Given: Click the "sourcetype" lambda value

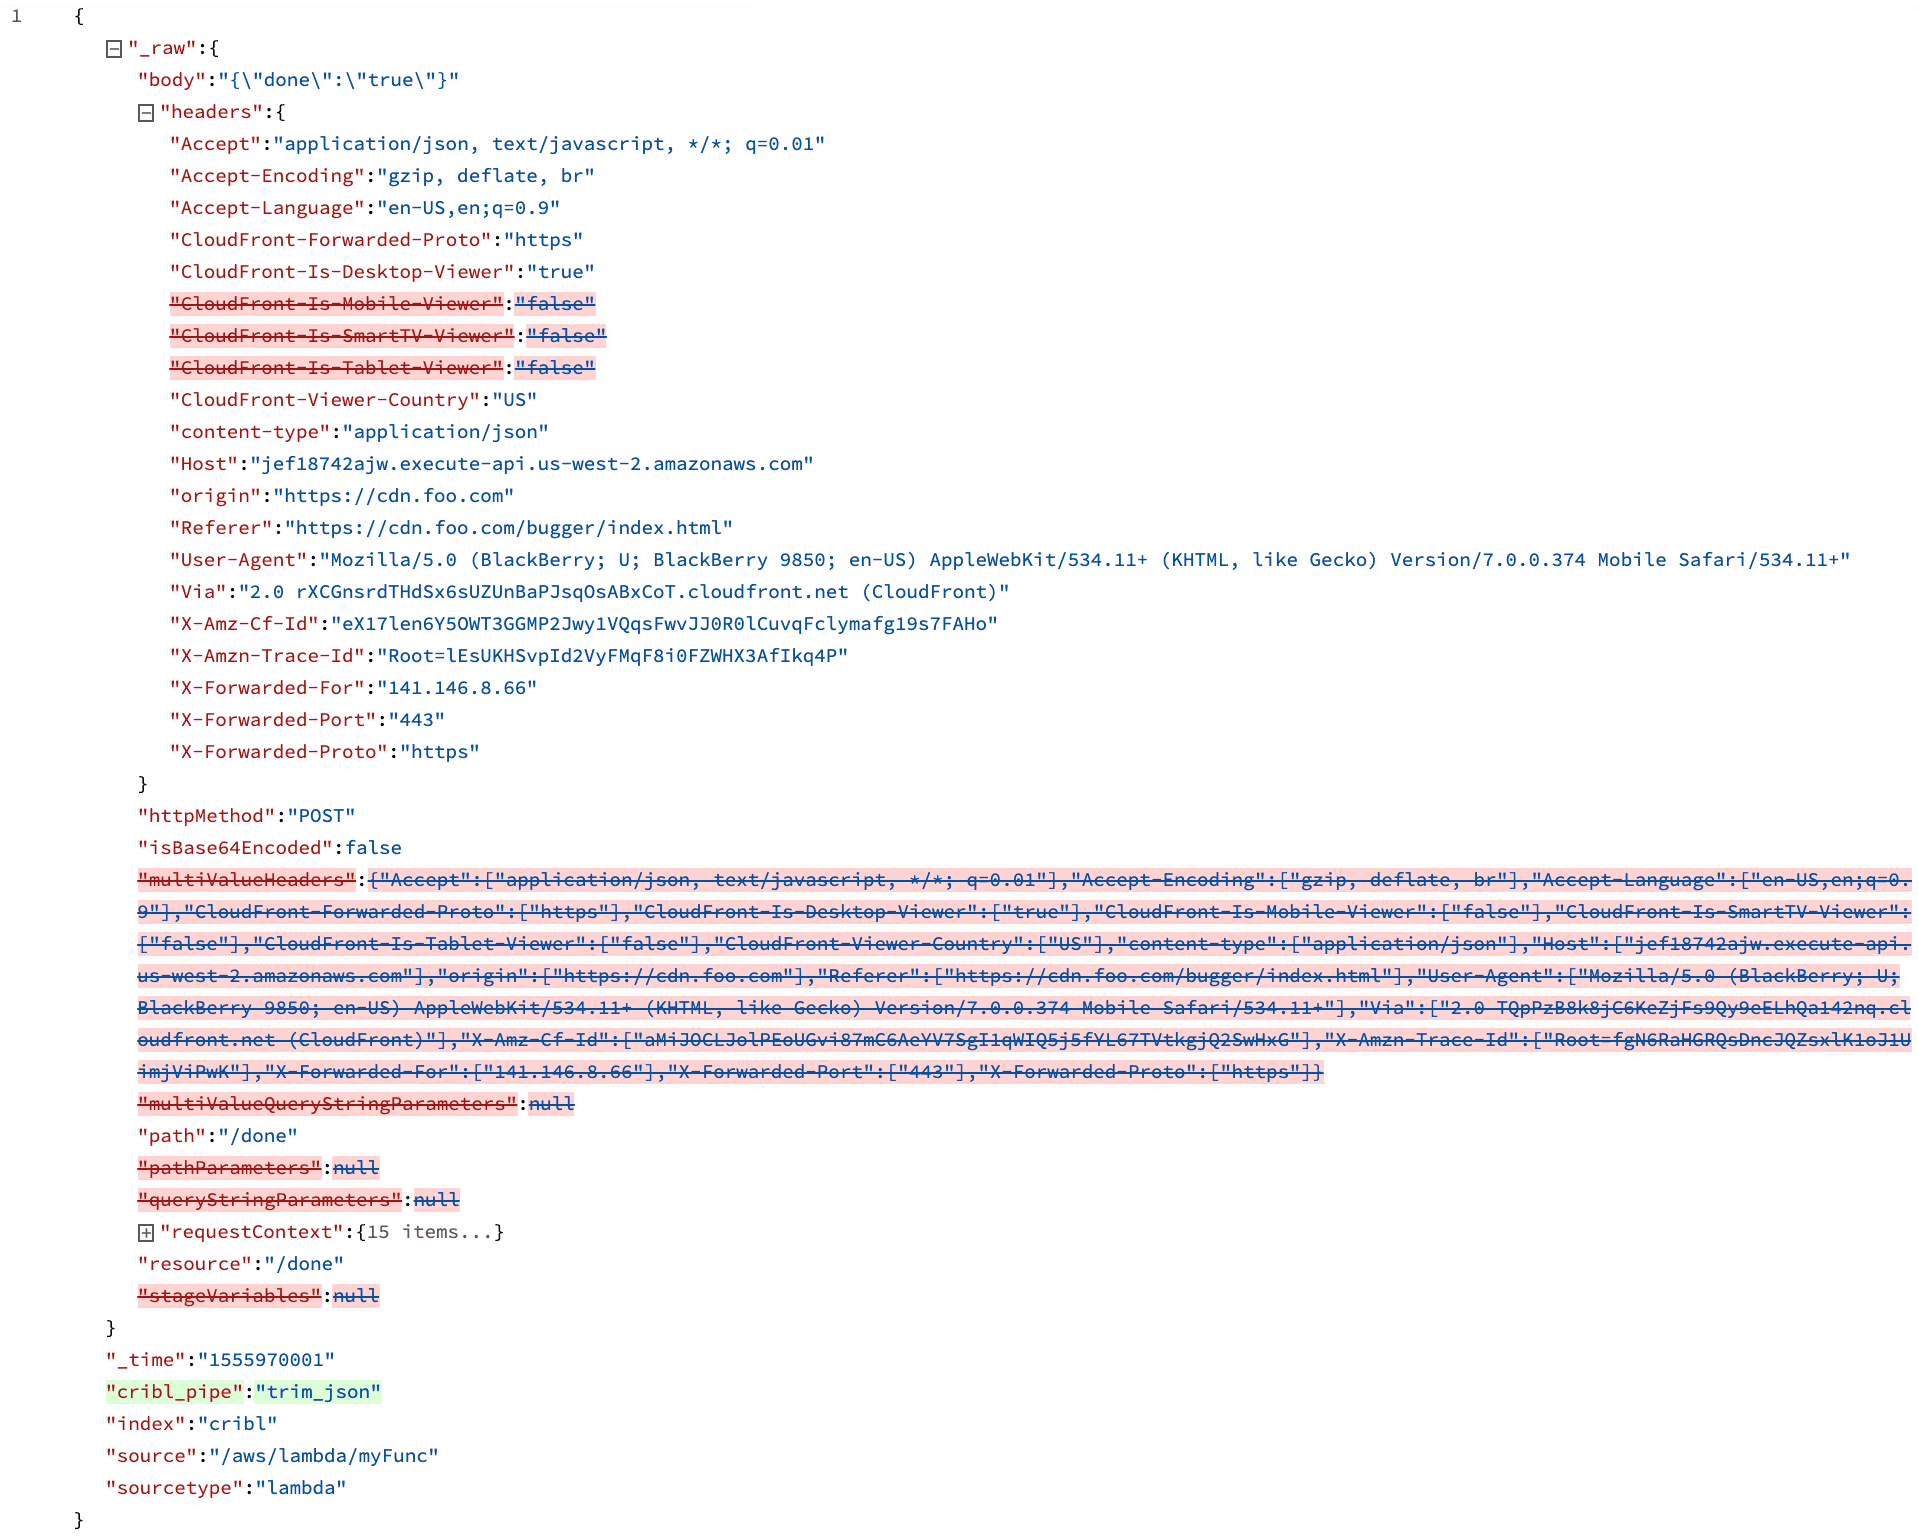Looking at the screenshot, I should [x=300, y=1488].
